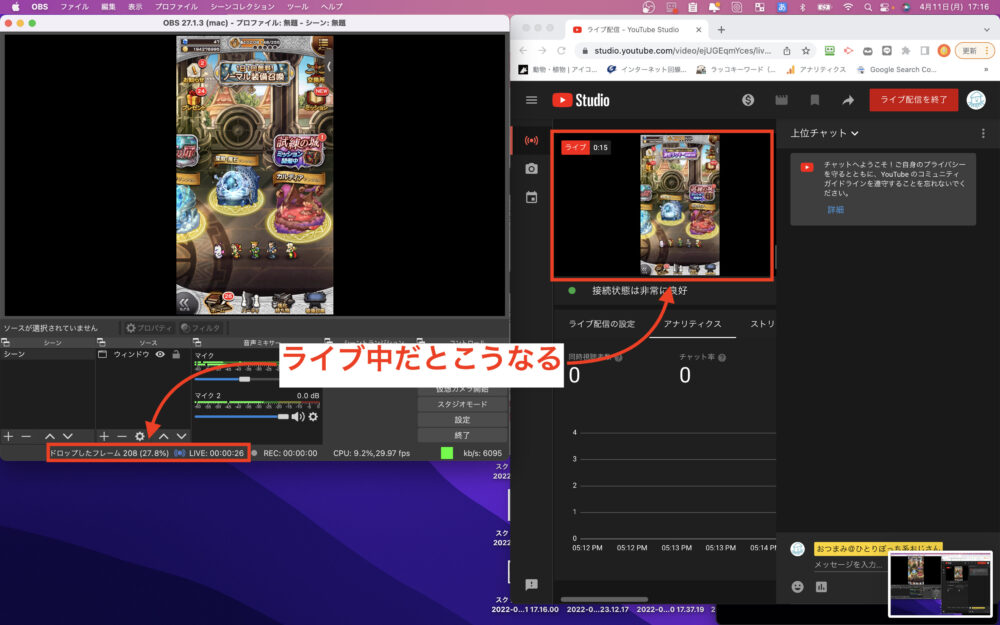The width and height of the screenshot is (1000, 625).
Task: Toggle the lock on the ウィンドウ source
Action: tap(176, 355)
